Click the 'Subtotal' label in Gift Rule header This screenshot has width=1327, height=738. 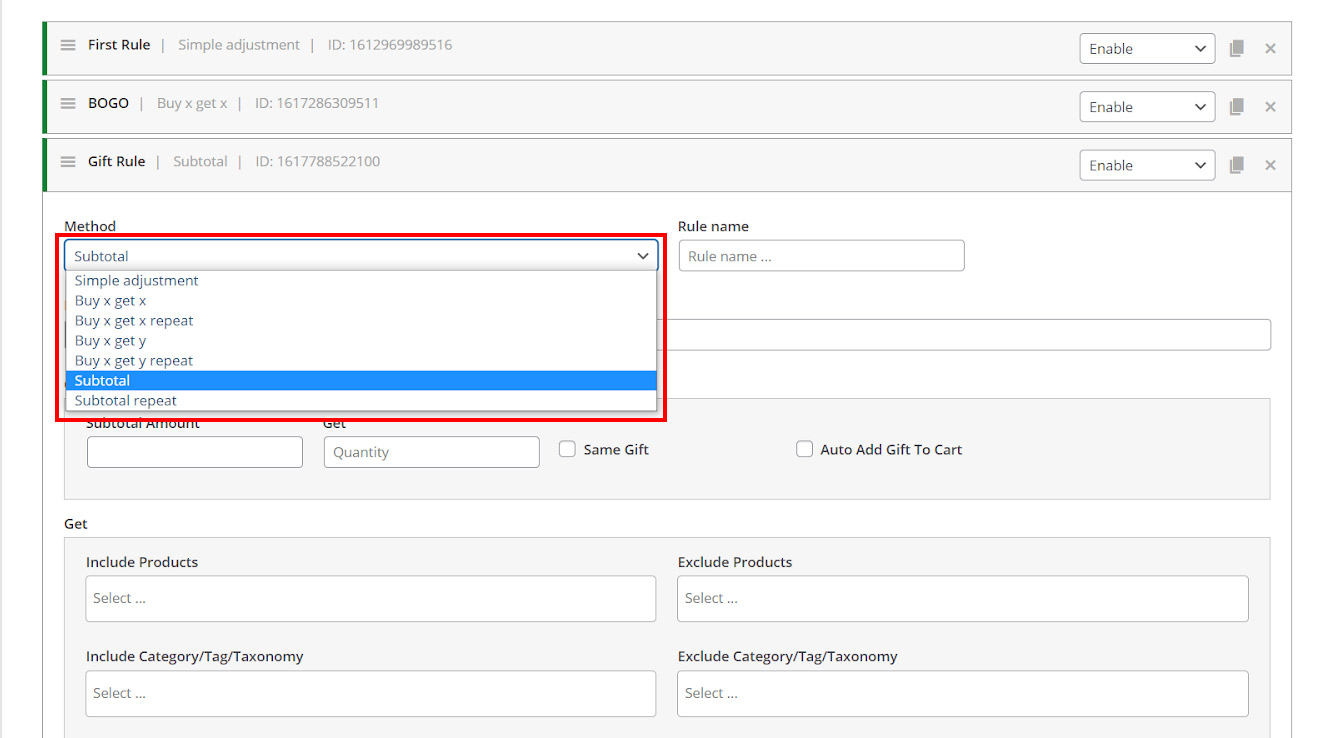click(x=200, y=162)
